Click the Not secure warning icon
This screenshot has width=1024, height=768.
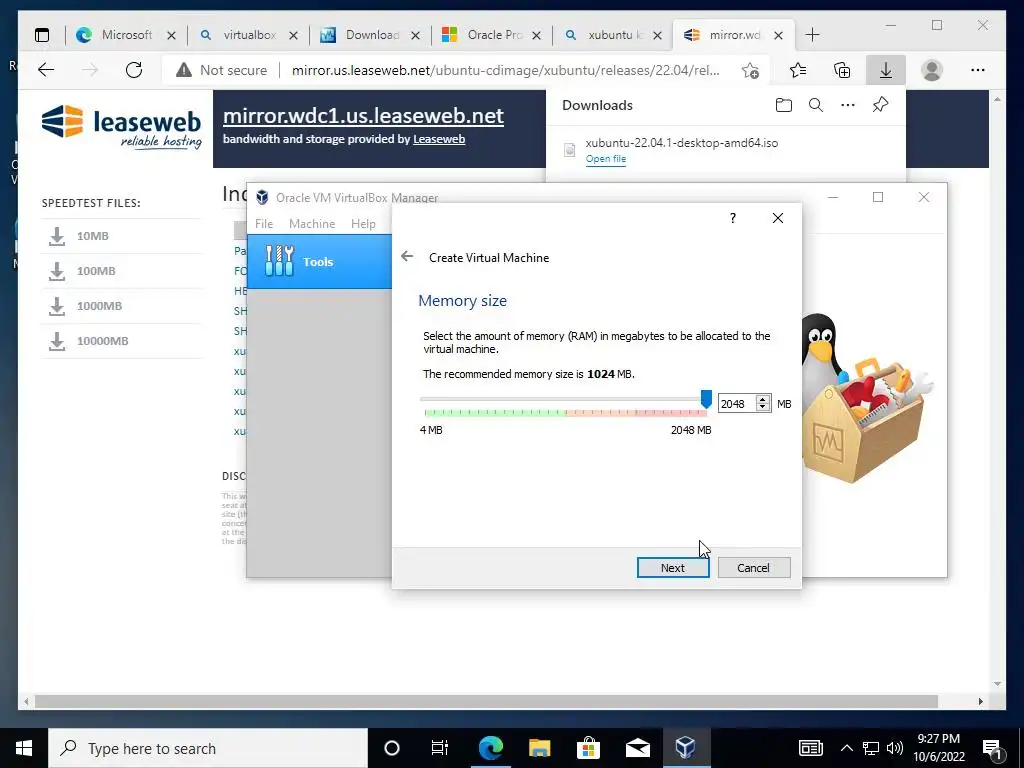coord(184,70)
